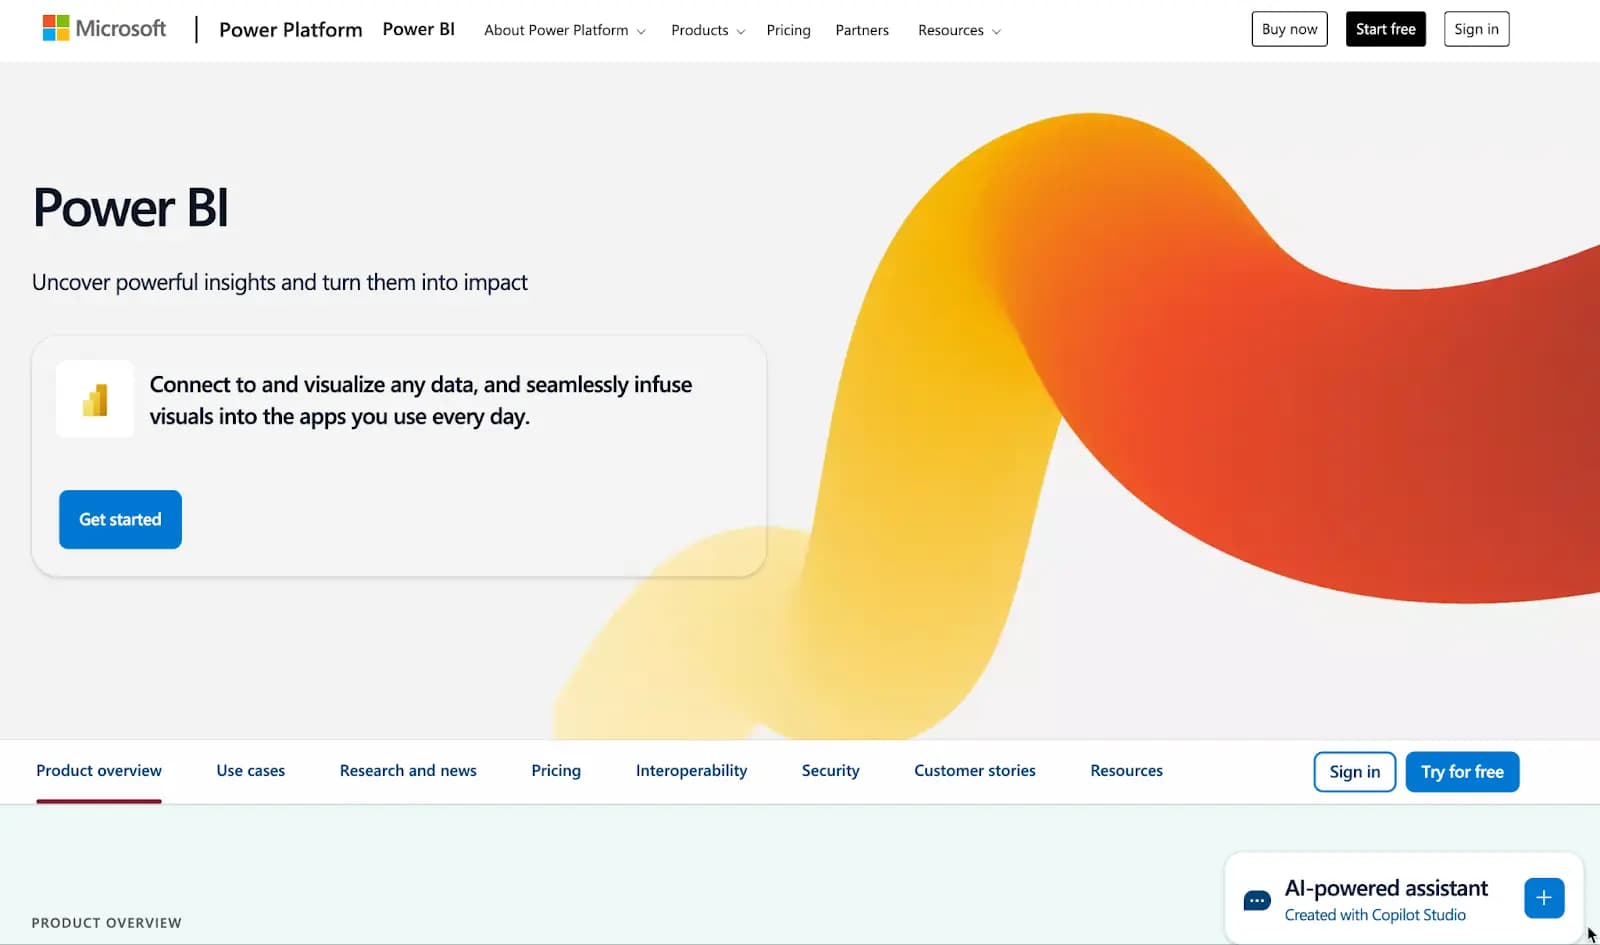The image size is (1600, 945).
Task: Go to Pricing in the top navigation
Action: tap(788, 30)
